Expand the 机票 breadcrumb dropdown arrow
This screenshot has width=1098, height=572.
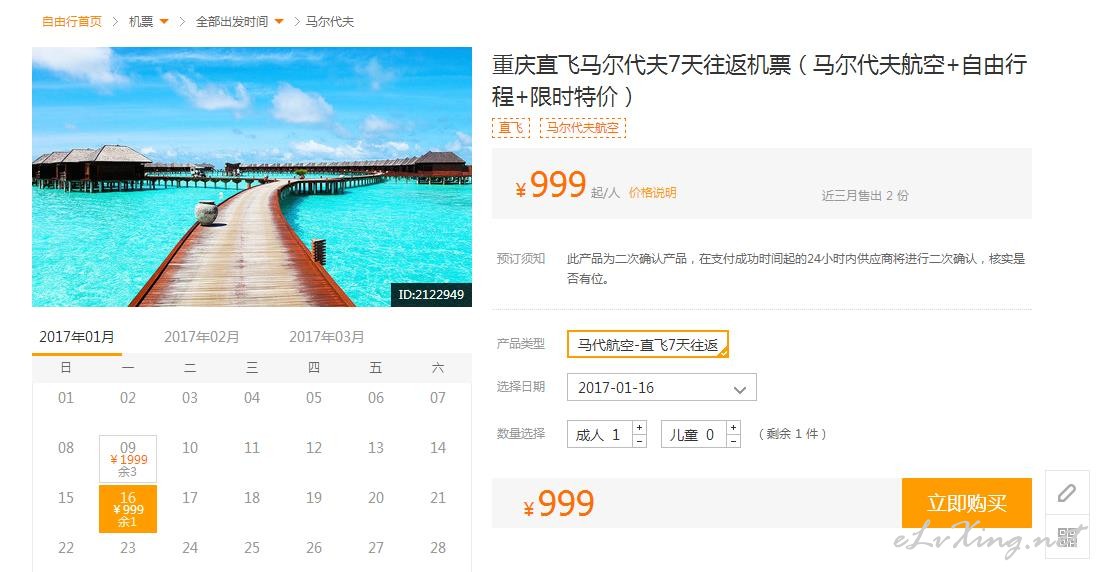tap(165, 22)
